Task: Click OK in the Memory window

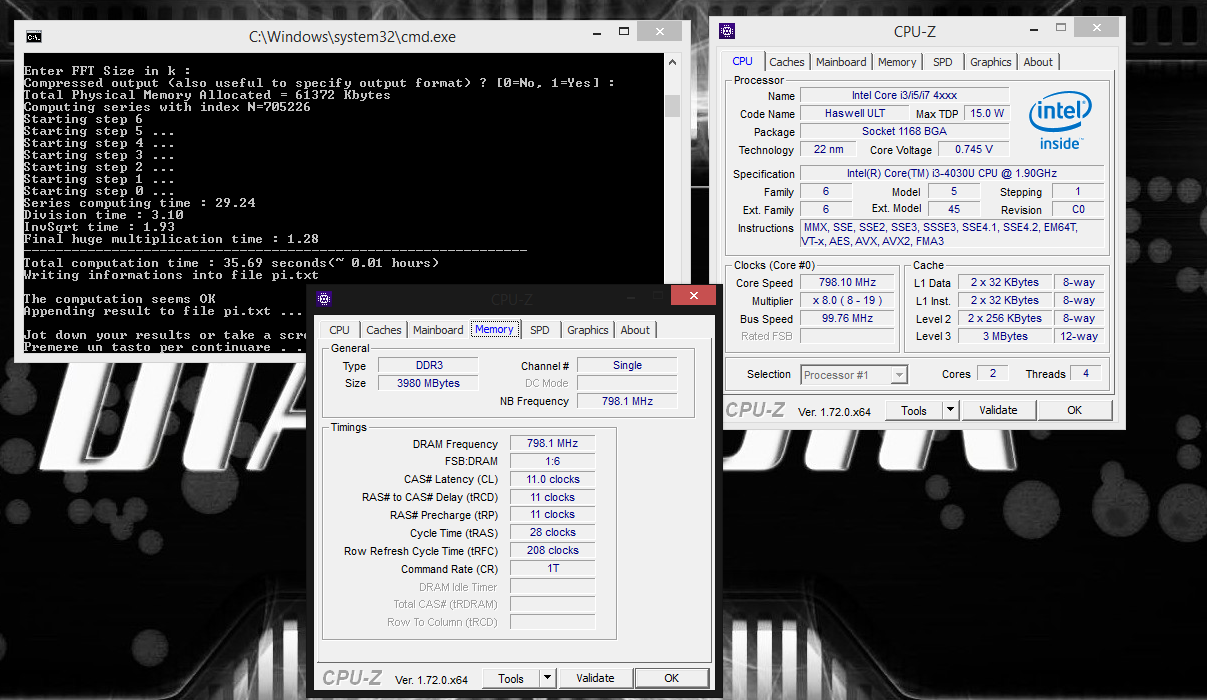Action: pos(672,678)
